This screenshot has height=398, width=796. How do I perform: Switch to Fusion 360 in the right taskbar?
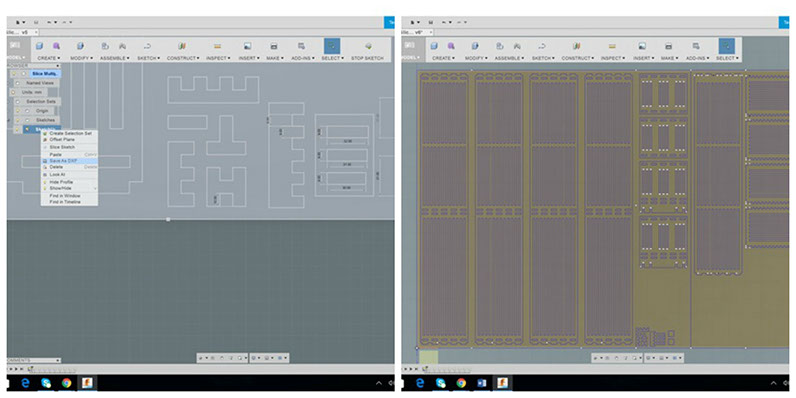click(x=503, y=383)
